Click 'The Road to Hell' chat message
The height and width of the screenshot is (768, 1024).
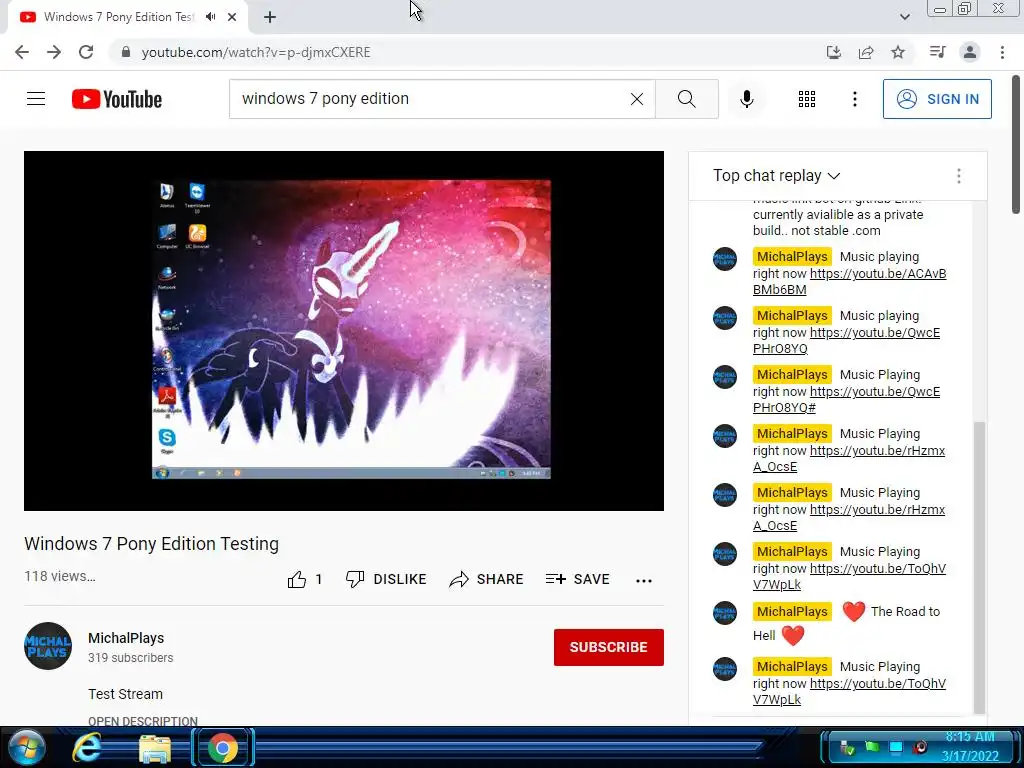846,623
